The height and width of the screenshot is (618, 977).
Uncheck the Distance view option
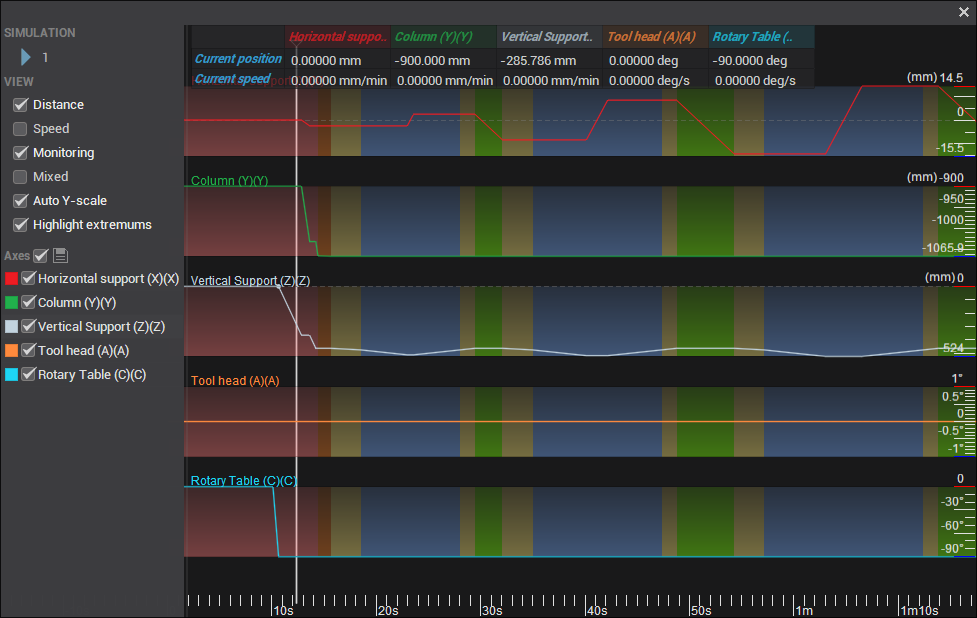20,105
